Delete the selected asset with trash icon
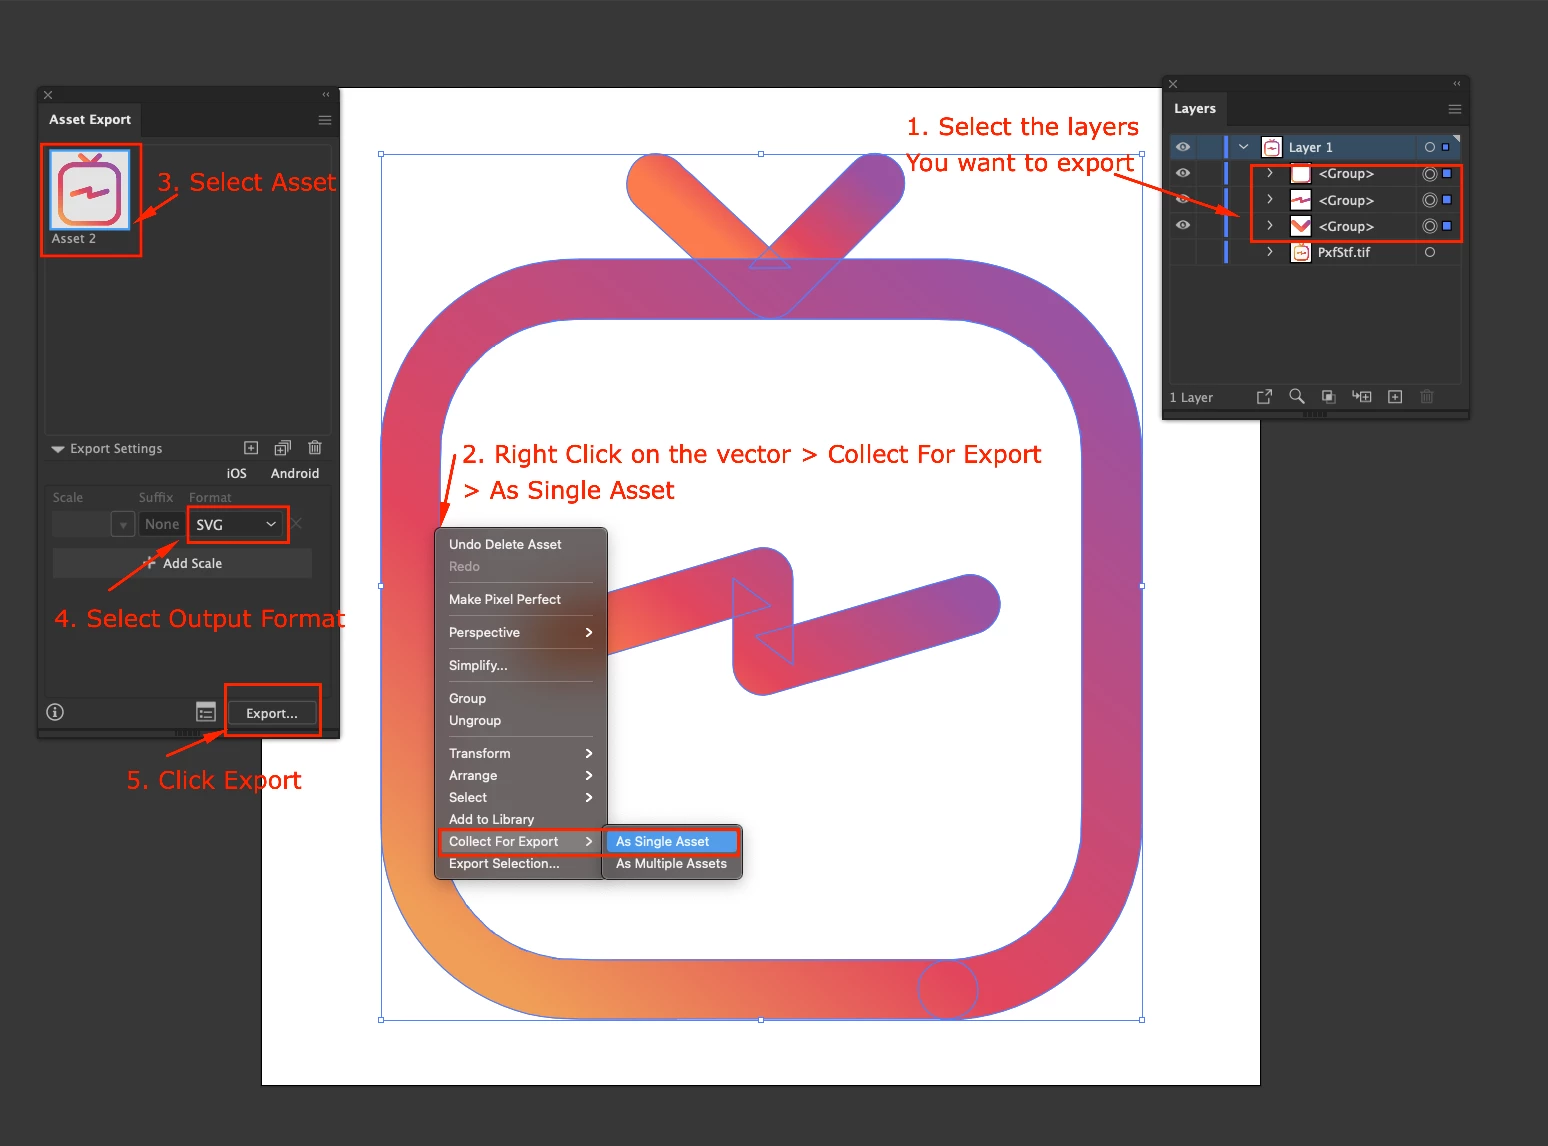The image size is (1548, 1146). coord(315,448)
